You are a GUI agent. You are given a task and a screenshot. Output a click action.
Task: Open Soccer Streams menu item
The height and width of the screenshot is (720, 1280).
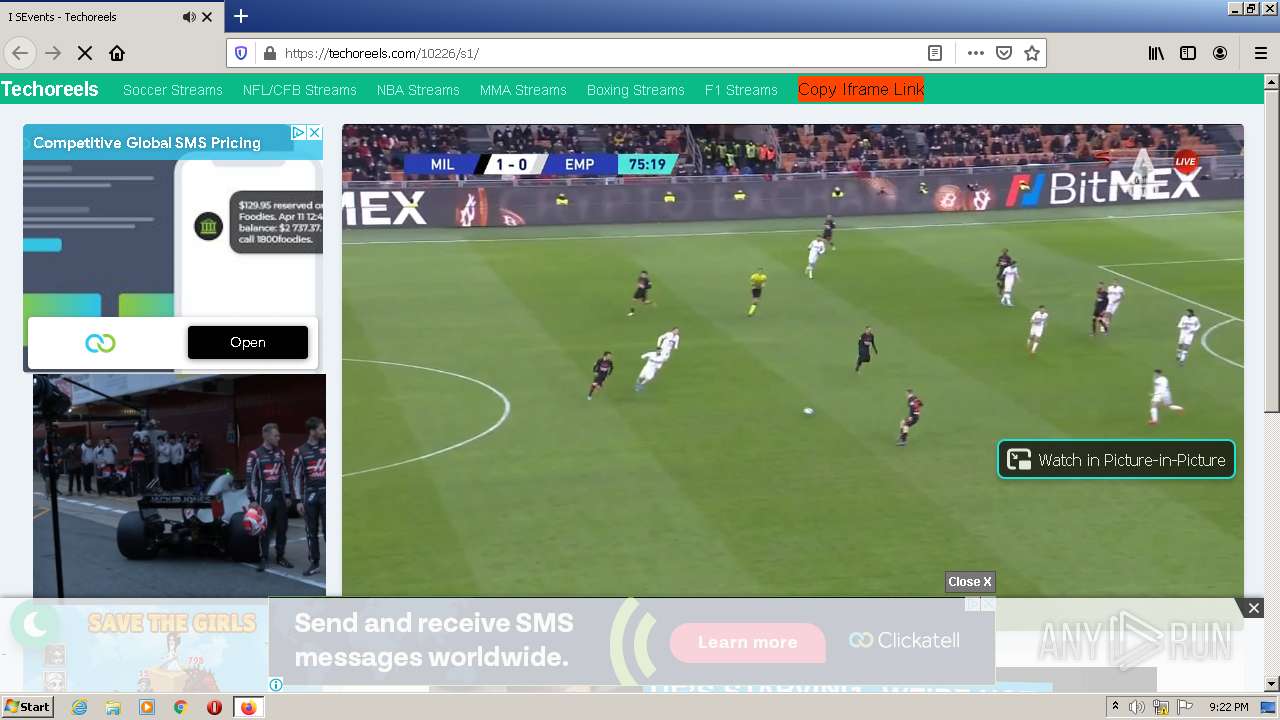[173, 90]
